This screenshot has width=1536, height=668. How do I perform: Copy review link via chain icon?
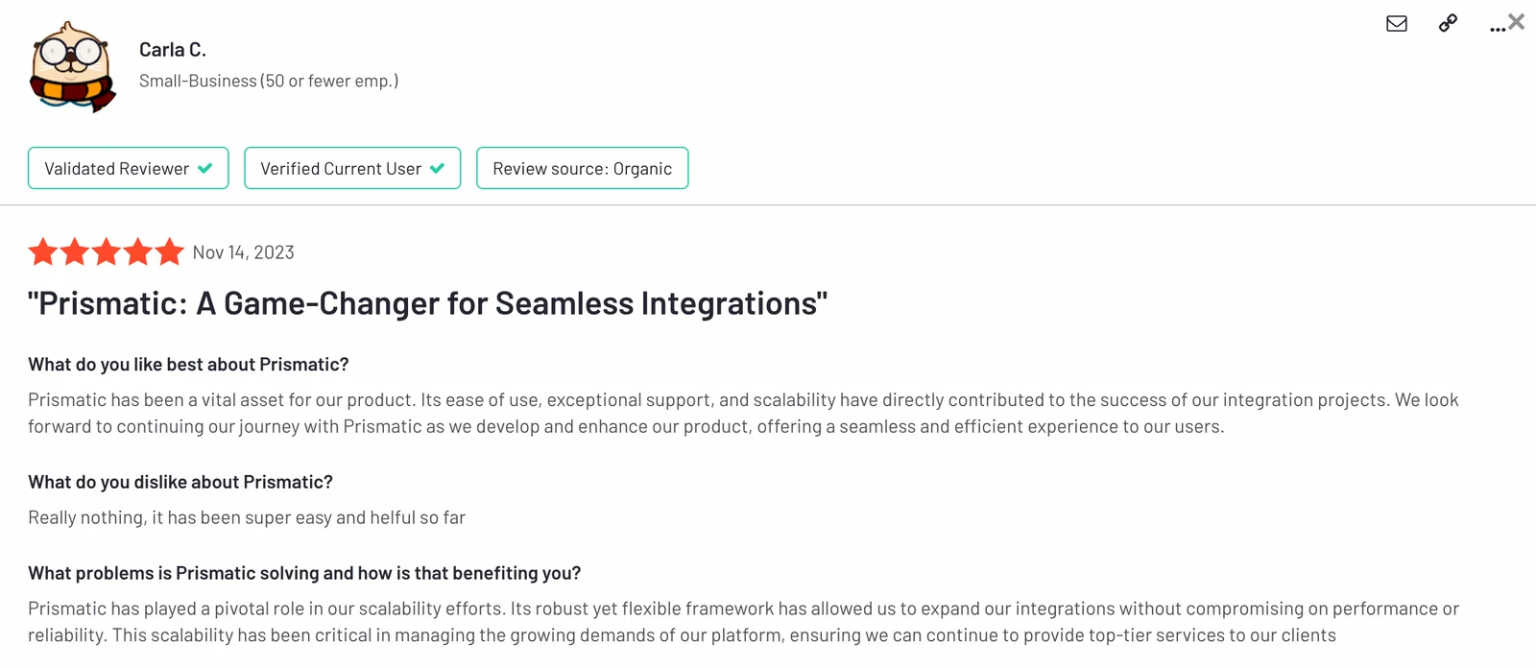click(1447, 23)
